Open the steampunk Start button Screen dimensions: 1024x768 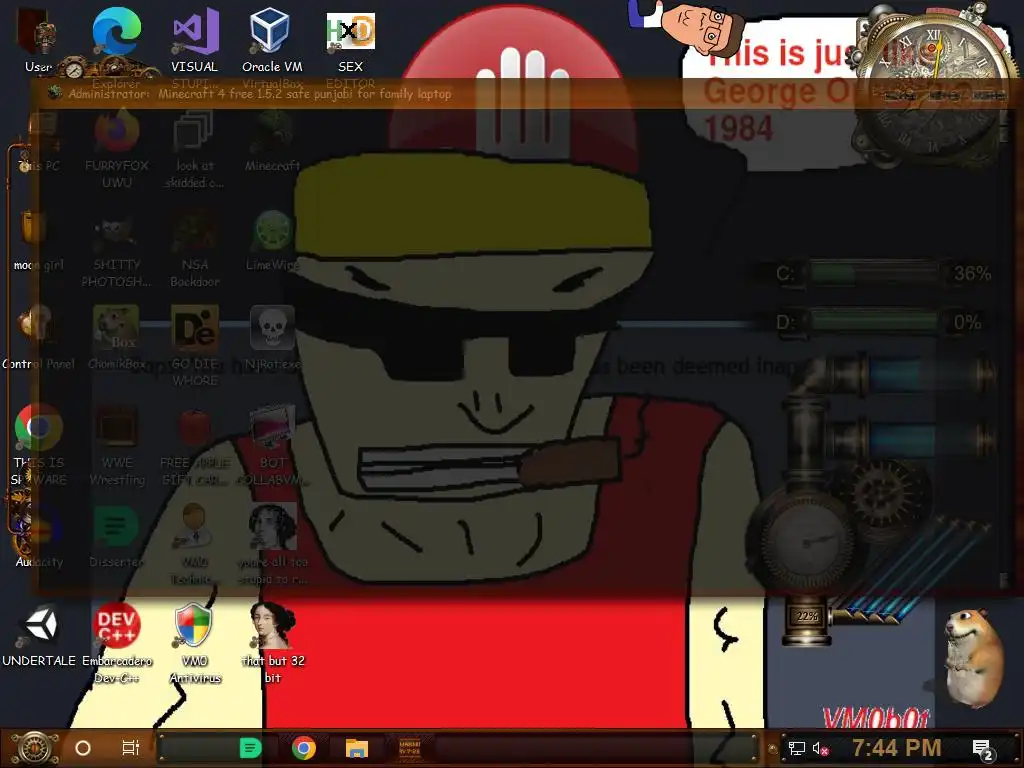pyautogui.click(x=35, y=748)
